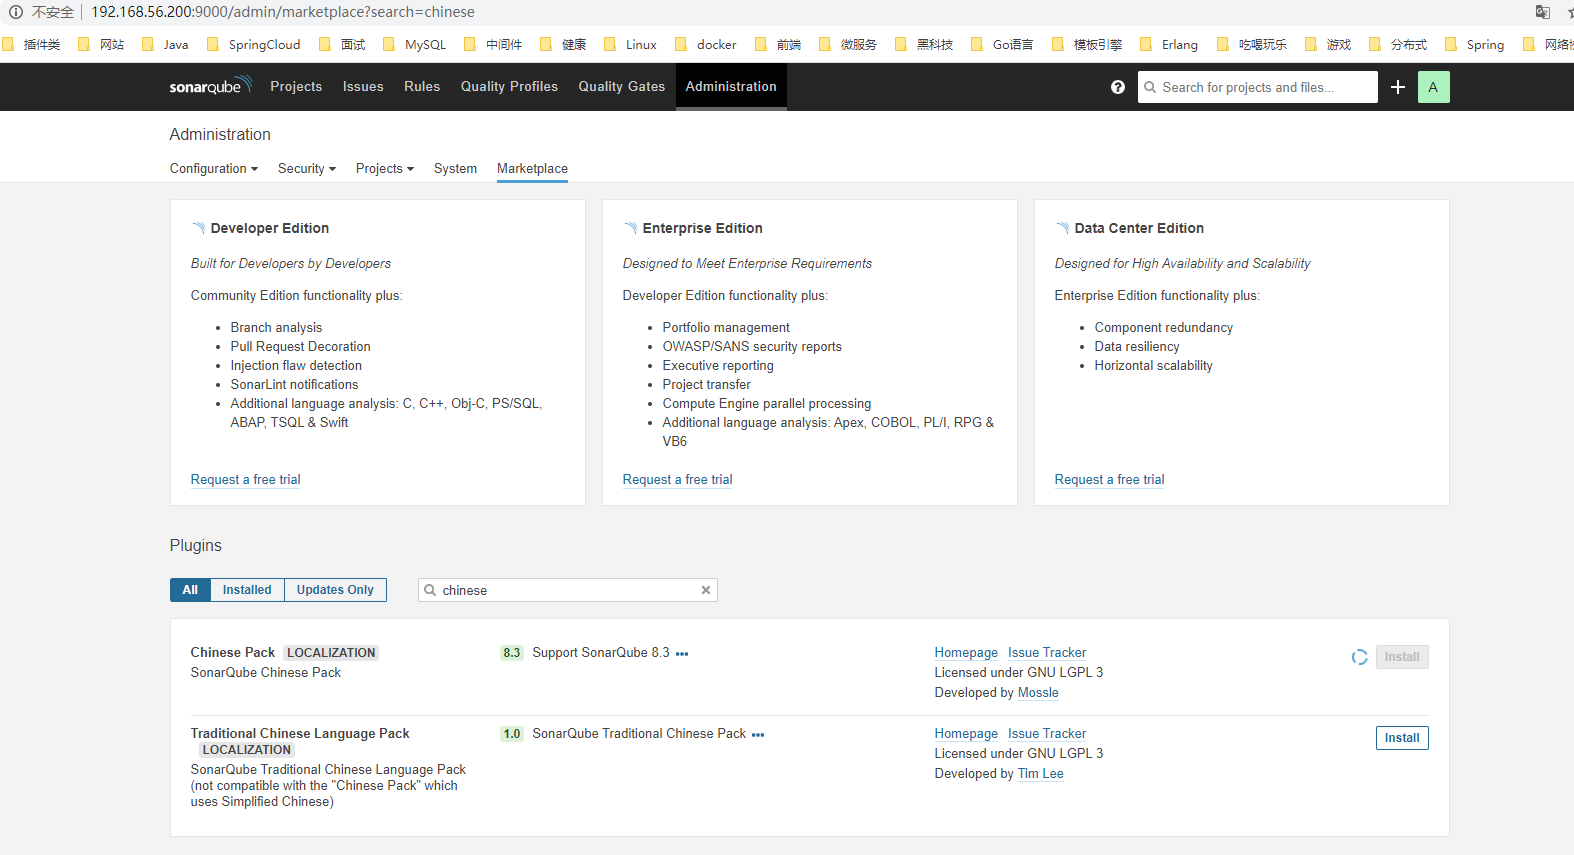Viewport: 1574px width, 855px height.
Task: Click Traditional Chinese Language Pack title
Action: point(300,734)
